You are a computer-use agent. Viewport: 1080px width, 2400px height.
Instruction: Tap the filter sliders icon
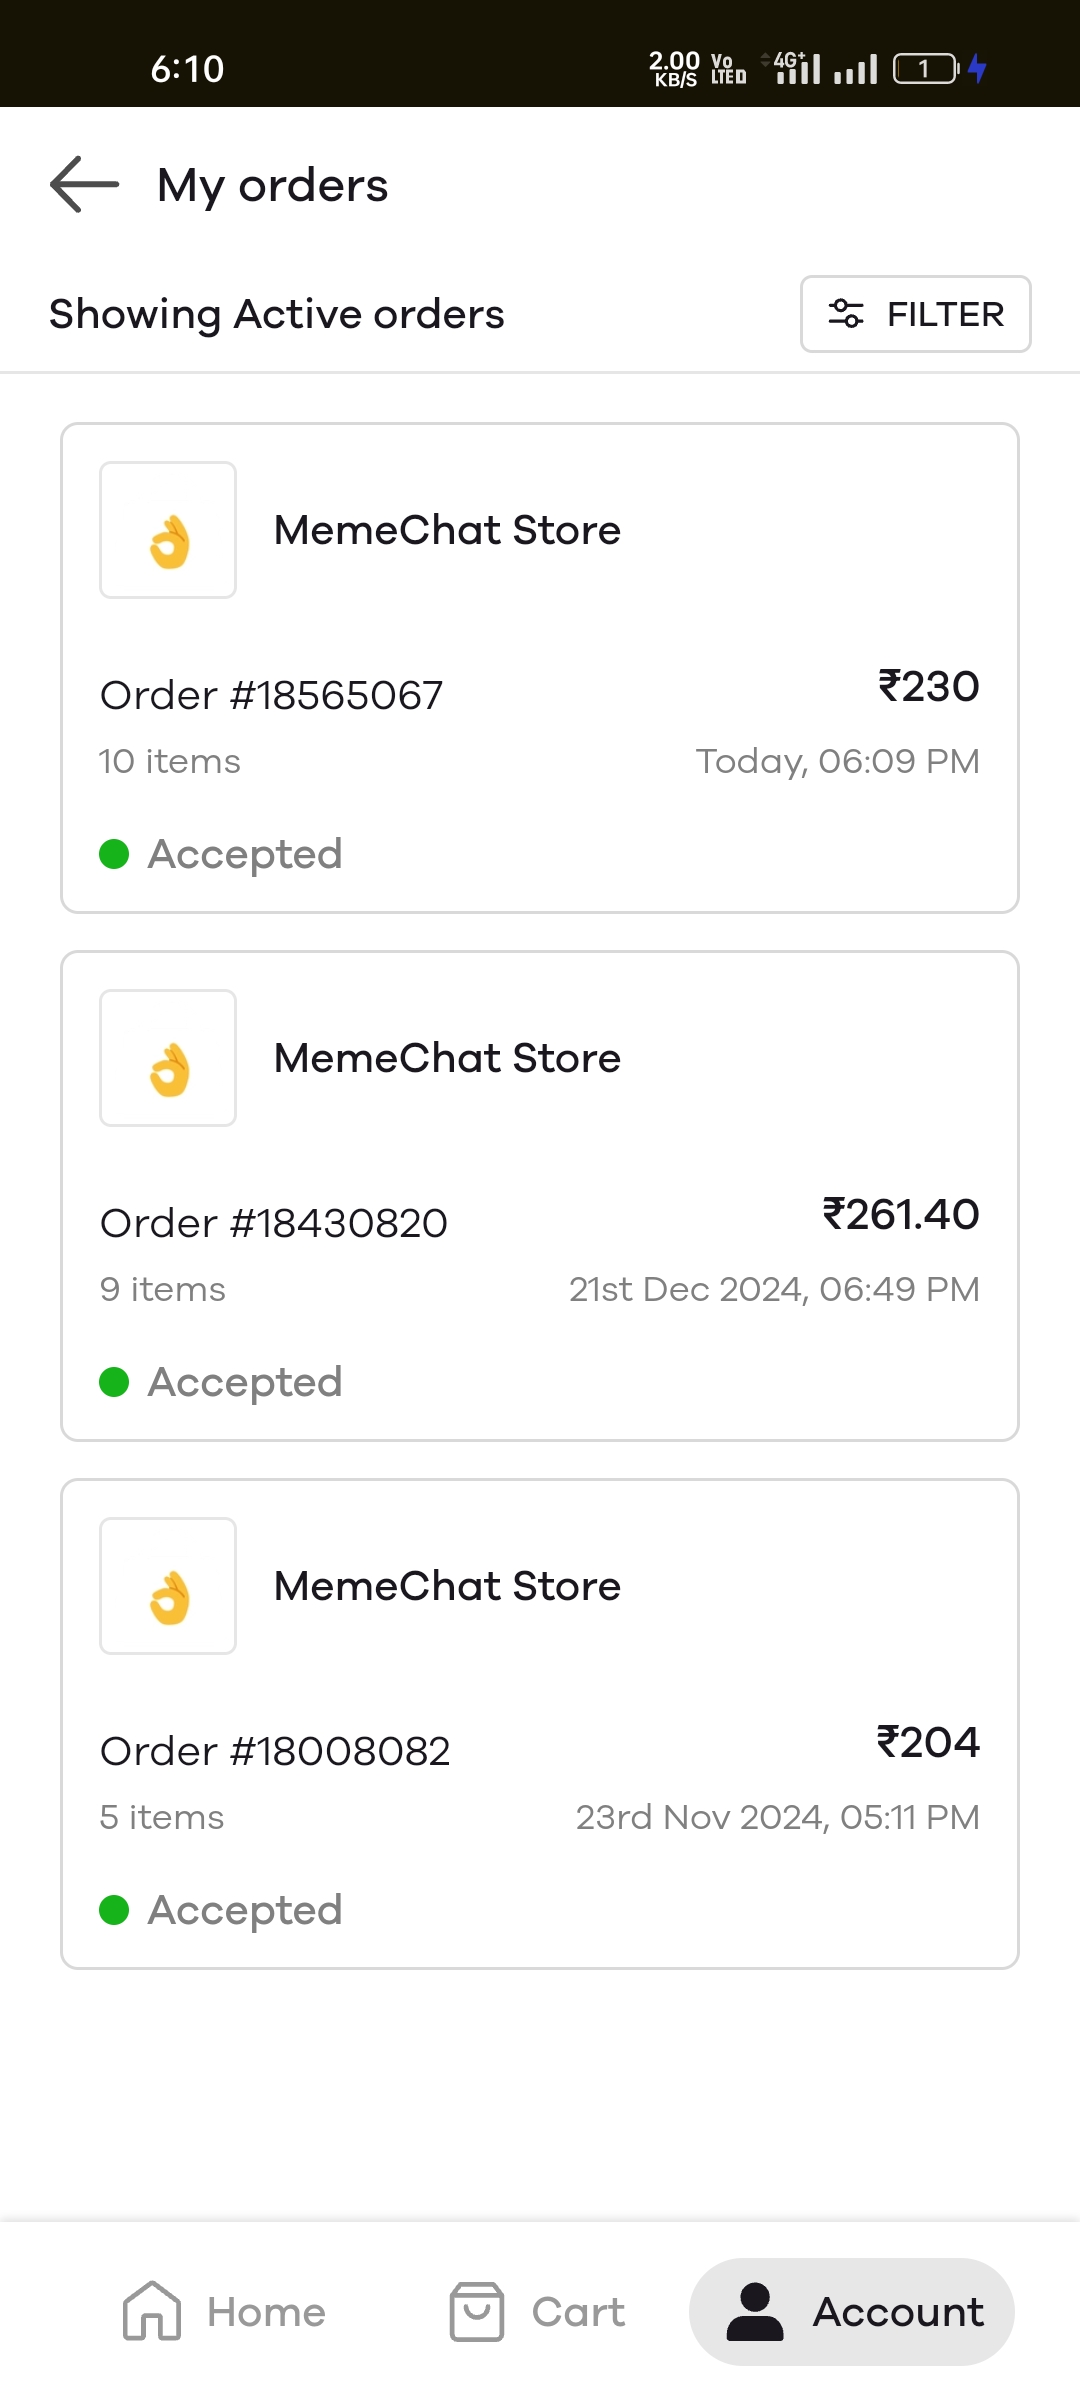tap(846, 314)
